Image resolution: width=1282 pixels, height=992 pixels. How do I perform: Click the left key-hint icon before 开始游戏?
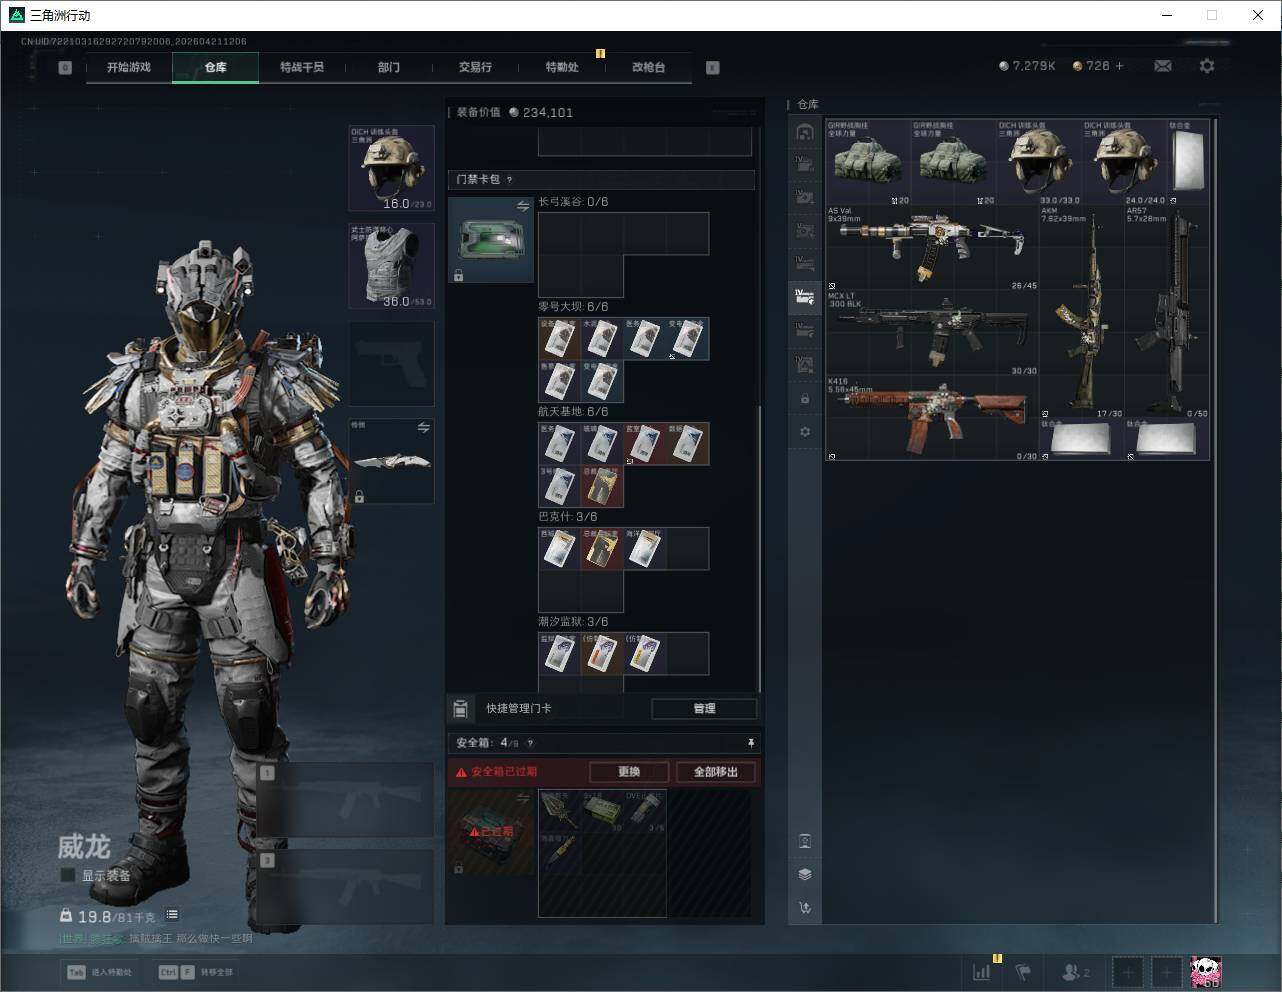[65, 68]
